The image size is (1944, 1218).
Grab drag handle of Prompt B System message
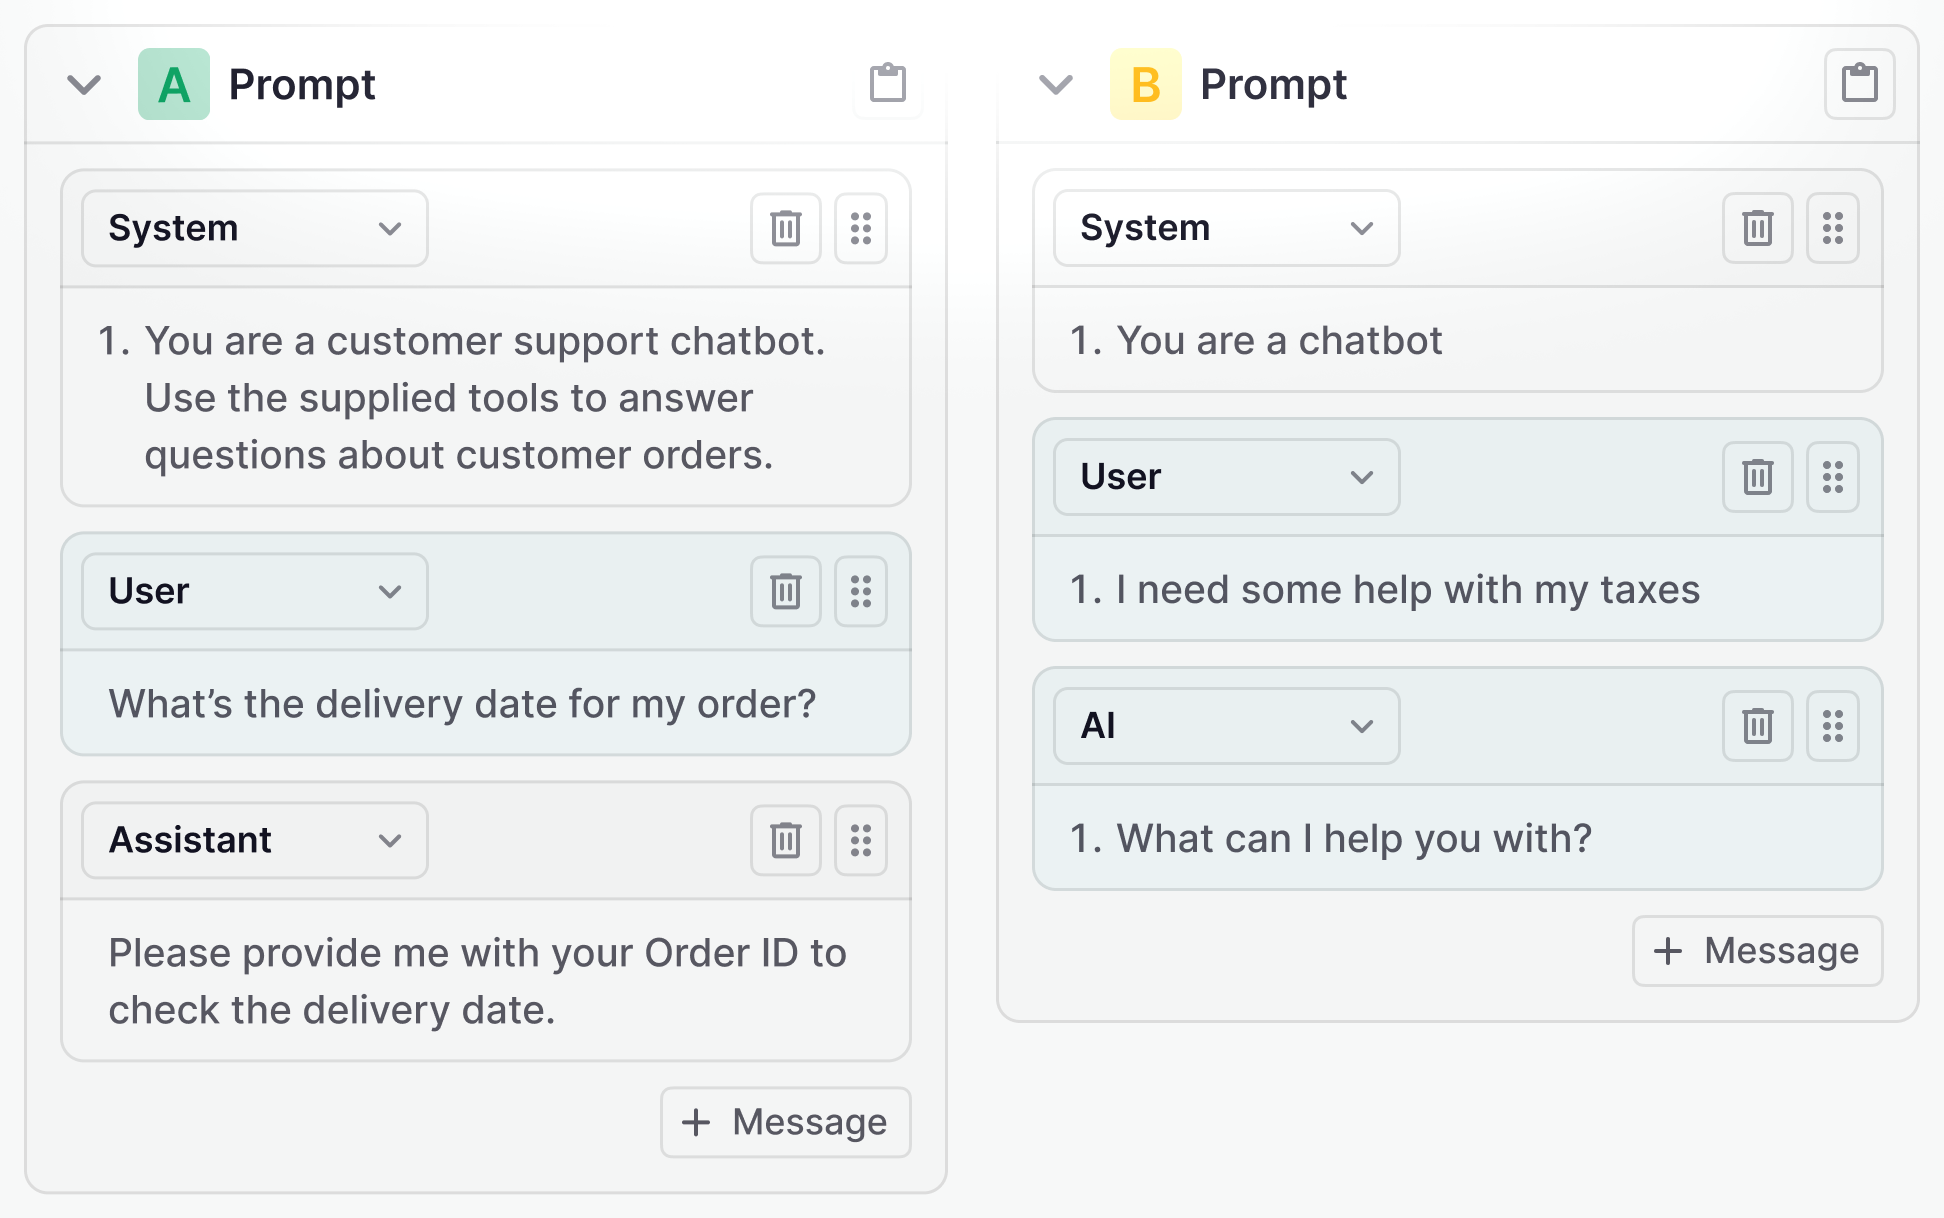[1833, 229]
